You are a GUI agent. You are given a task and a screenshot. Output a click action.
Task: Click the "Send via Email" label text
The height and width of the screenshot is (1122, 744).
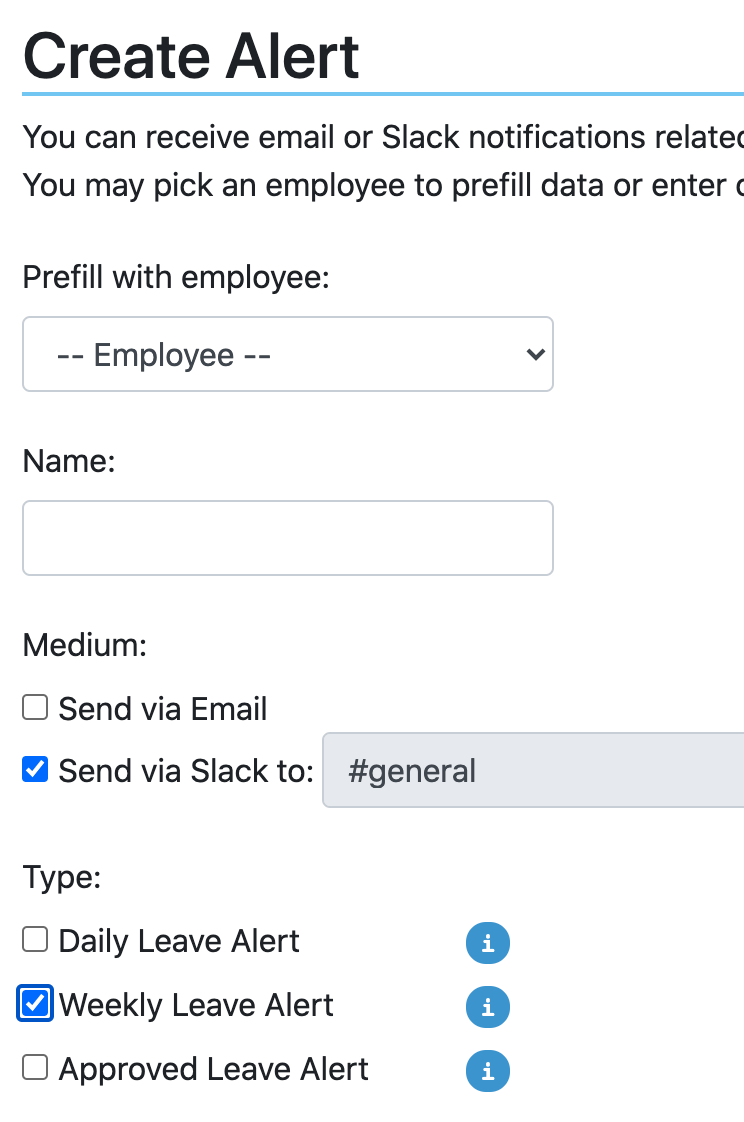click(x=163, y=709)
